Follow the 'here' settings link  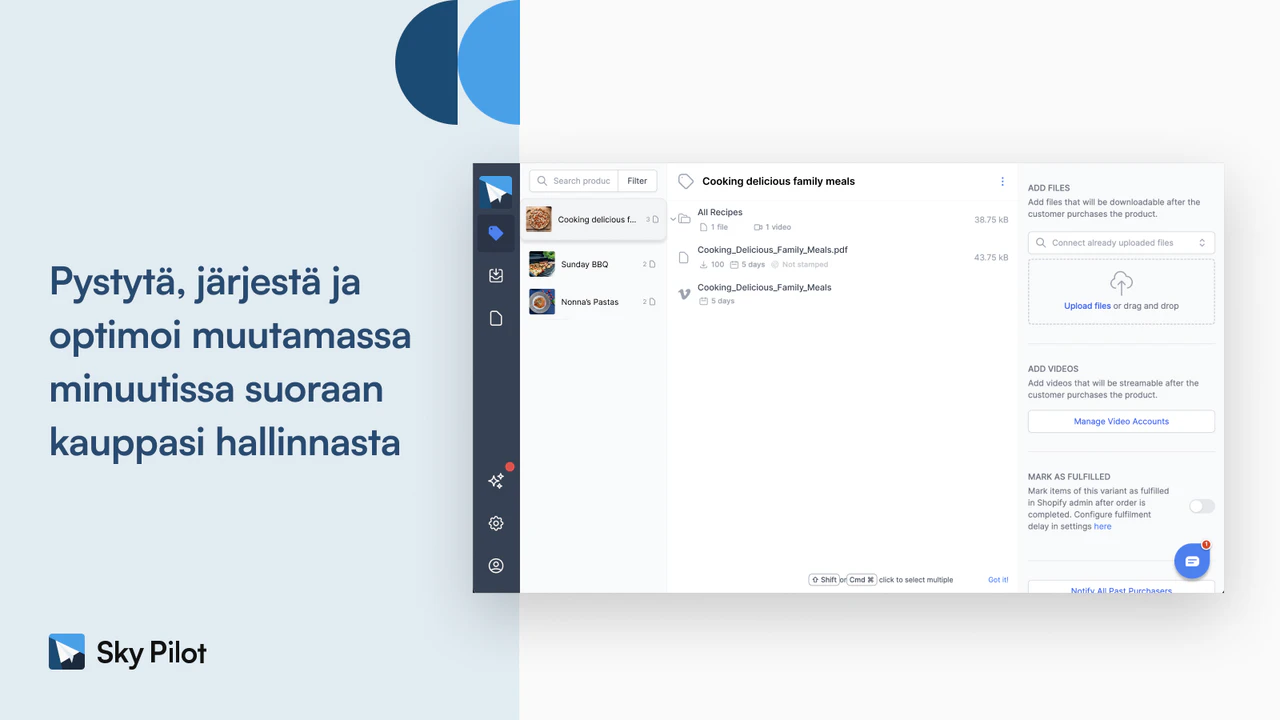(1102, 526)
